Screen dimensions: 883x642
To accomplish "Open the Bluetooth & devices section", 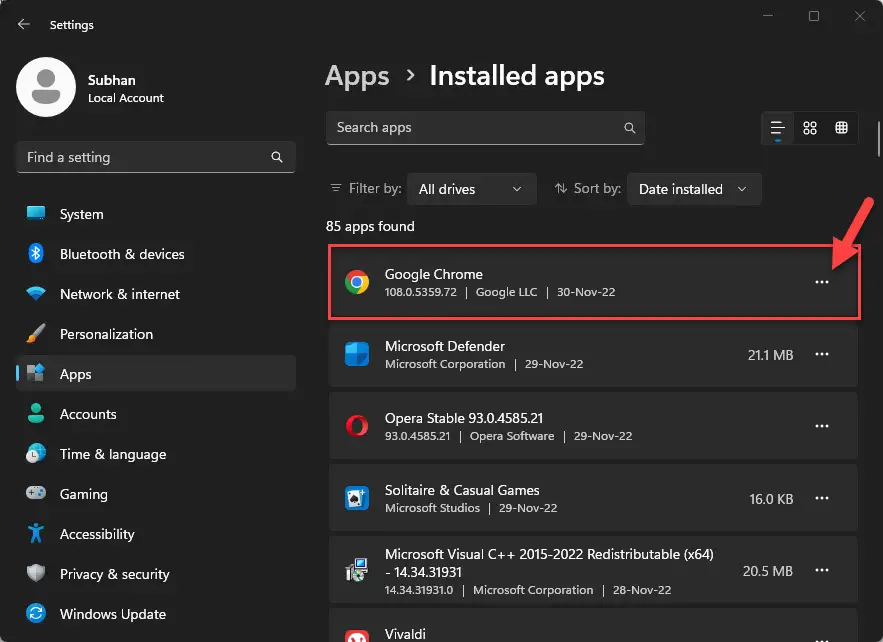I will (122, 254).
